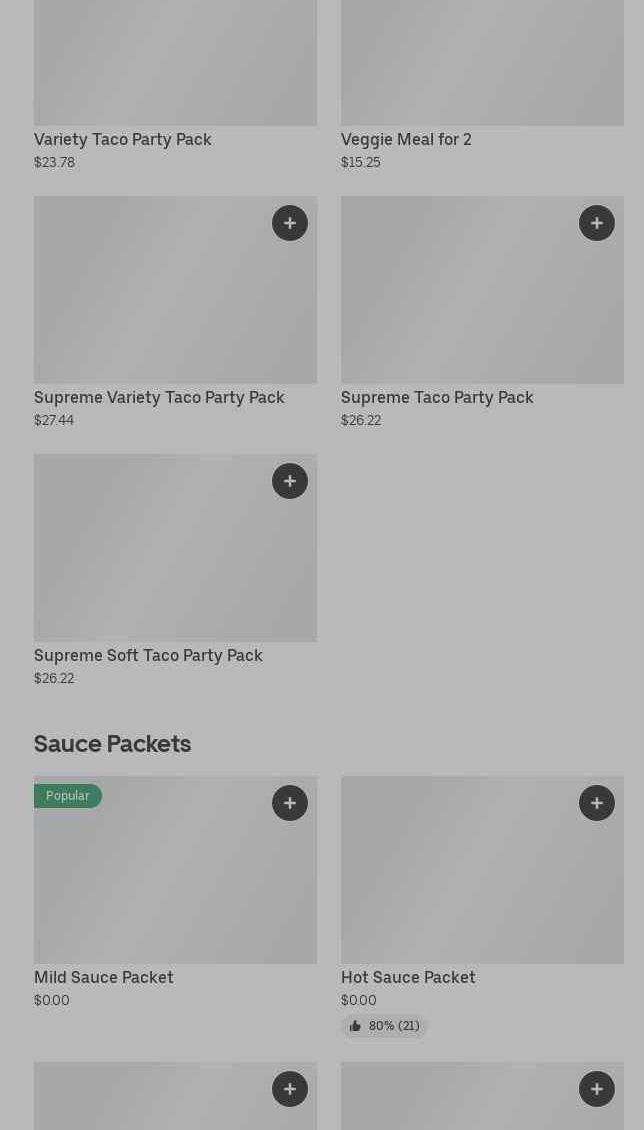Select Mild Sauce Packet name
The width and height of the screenshot is (644, 1130).
pos(104,977)
